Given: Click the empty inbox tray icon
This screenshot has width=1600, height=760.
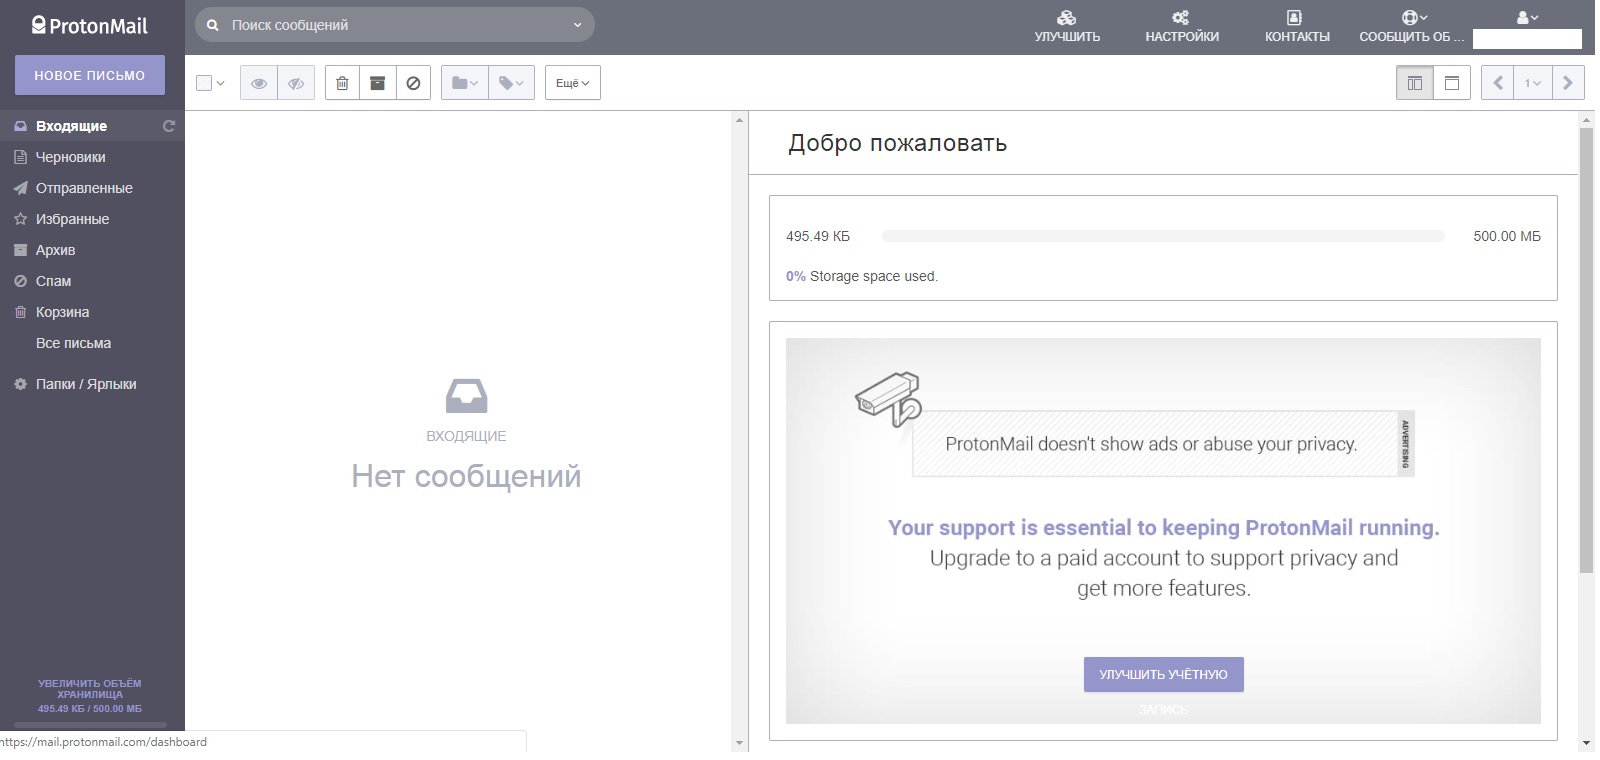Looking at the screenshot, I should 466,396.
